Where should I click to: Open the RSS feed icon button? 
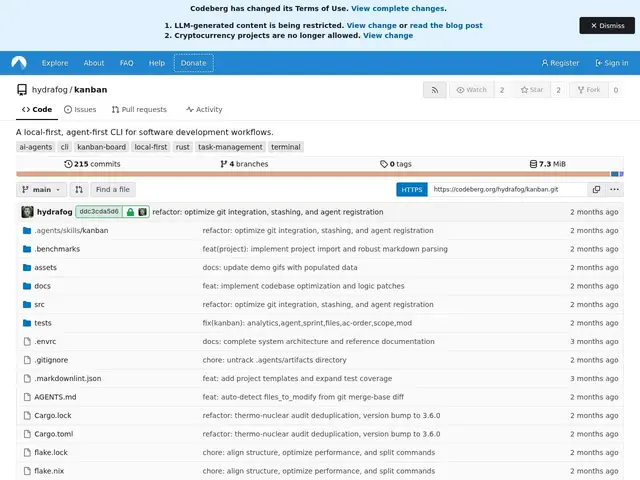click(435, 90)
